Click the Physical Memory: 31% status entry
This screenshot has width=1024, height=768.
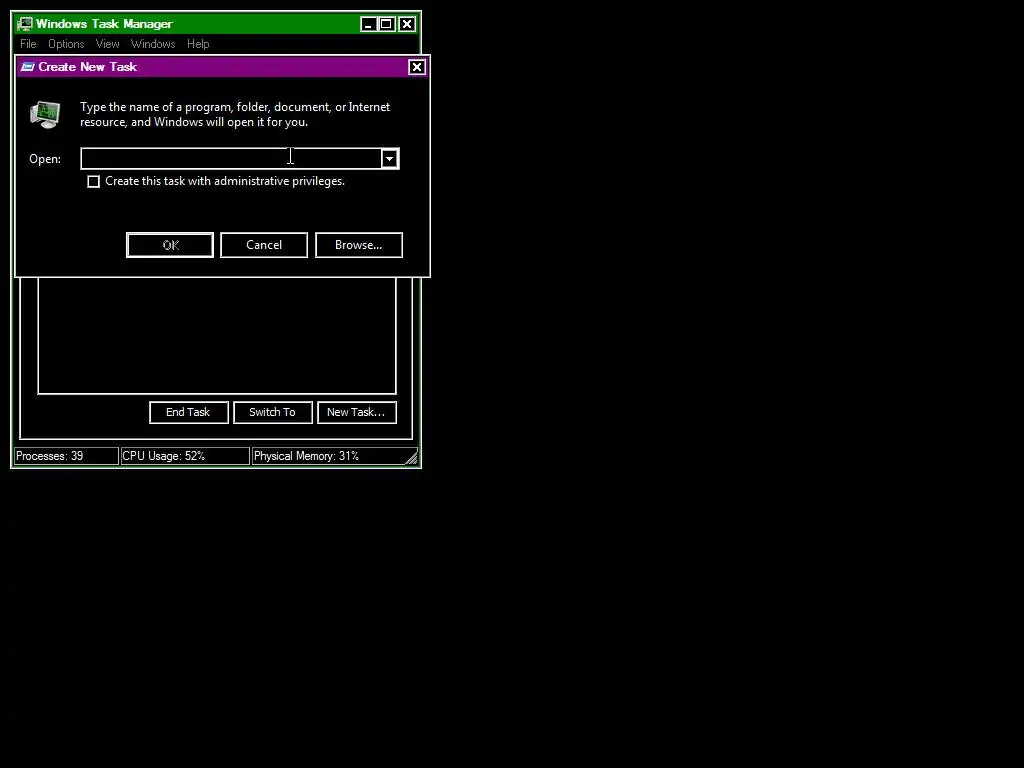pos(328,456)
